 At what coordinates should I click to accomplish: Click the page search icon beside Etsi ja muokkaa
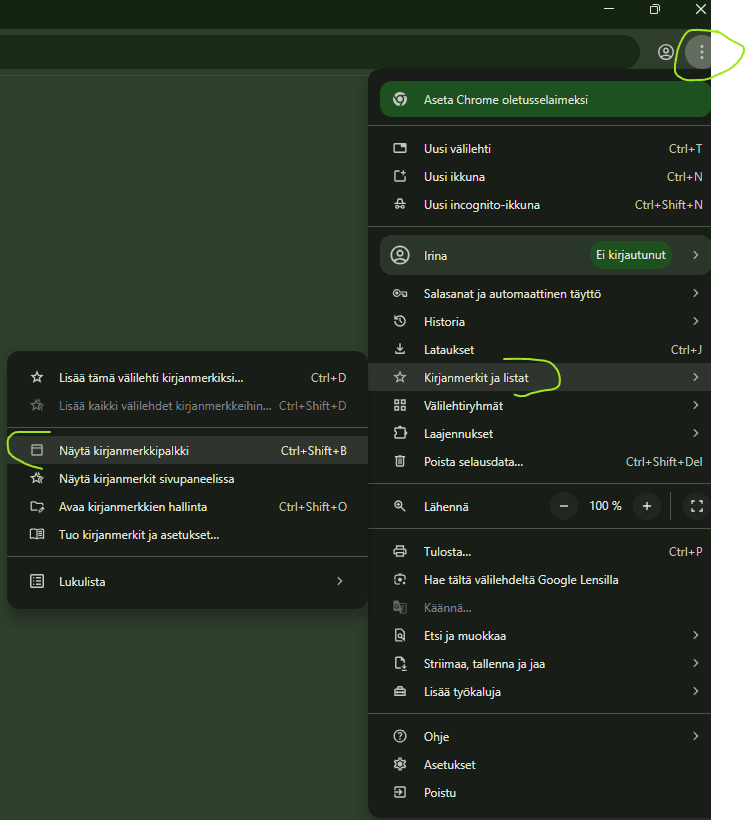(x=400, y=635)
